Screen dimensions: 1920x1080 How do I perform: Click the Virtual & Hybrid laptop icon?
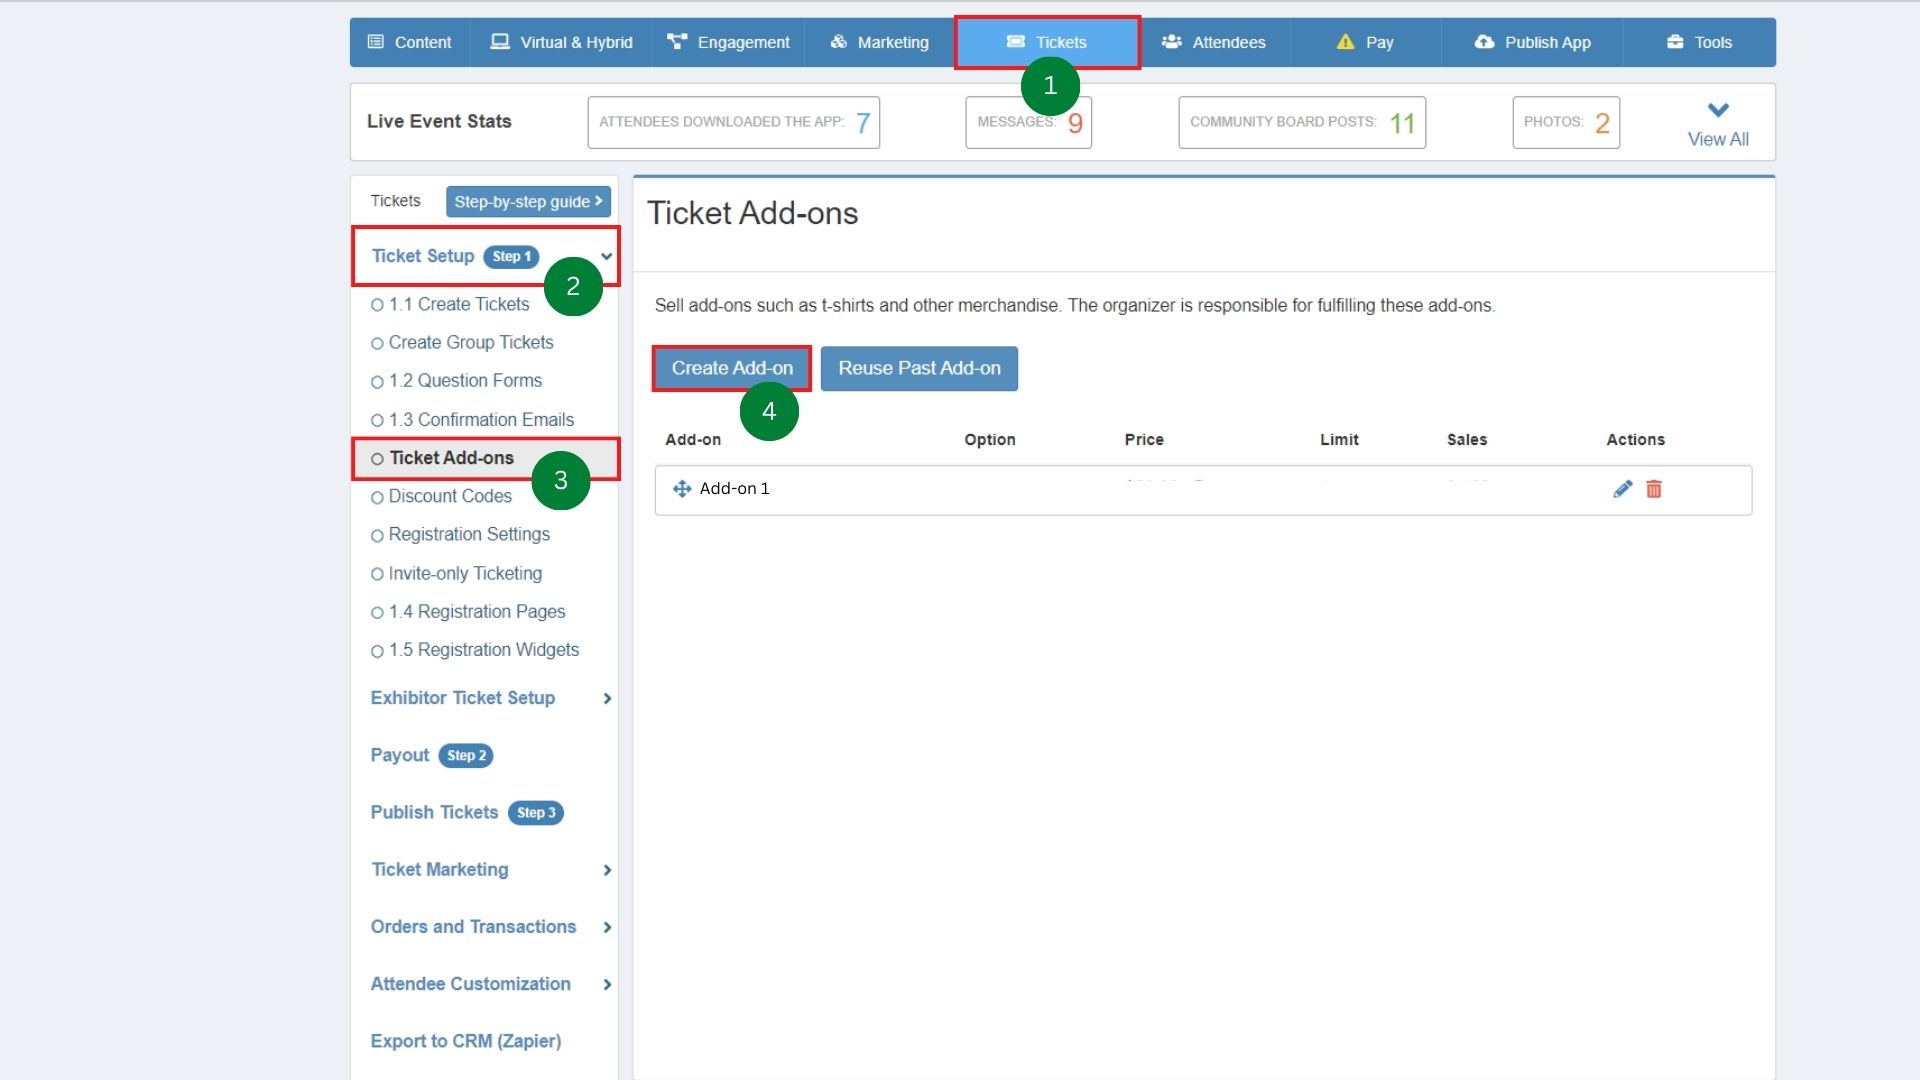click(499, 42)
